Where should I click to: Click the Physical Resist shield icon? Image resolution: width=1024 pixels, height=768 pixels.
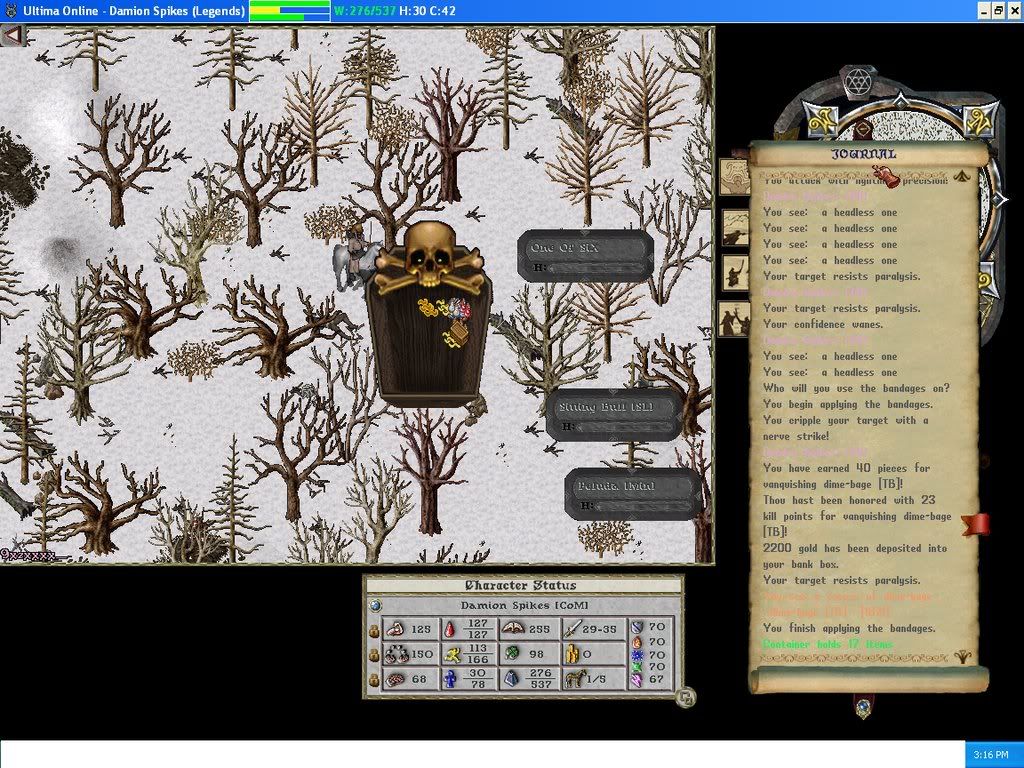[x=637, y=627]
